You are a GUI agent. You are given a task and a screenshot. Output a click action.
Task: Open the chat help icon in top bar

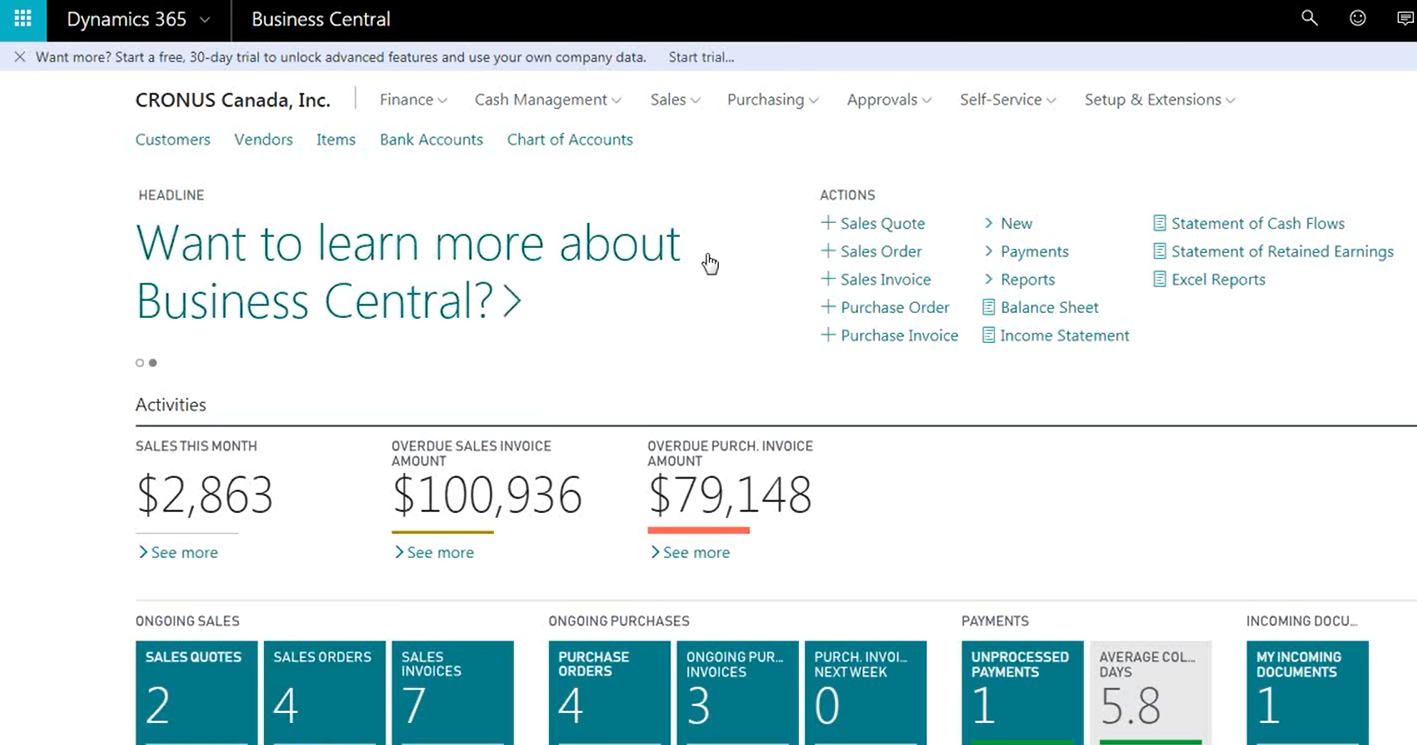1404,18
